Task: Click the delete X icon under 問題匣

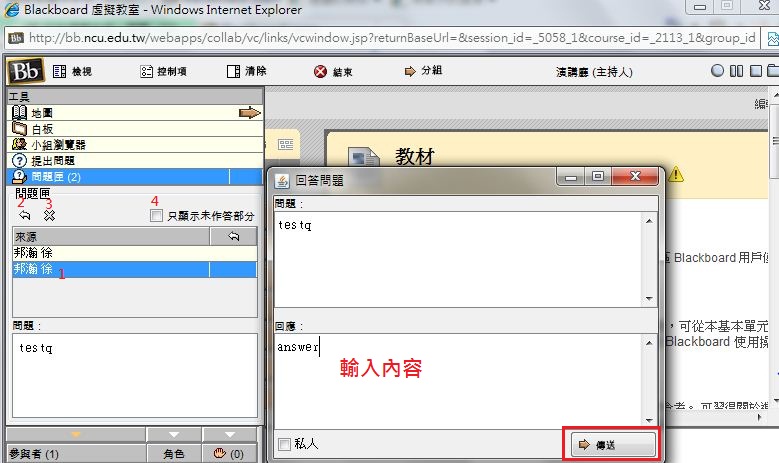Action: click(49, 215)
